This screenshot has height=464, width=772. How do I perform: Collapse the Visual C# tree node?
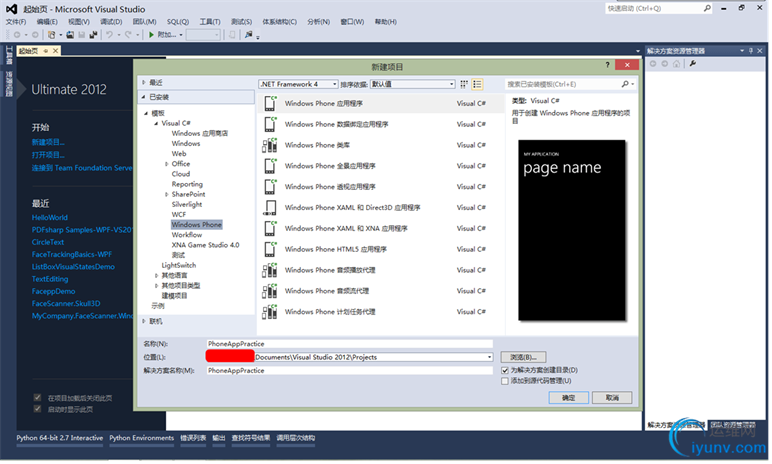[x=156, y=124]
